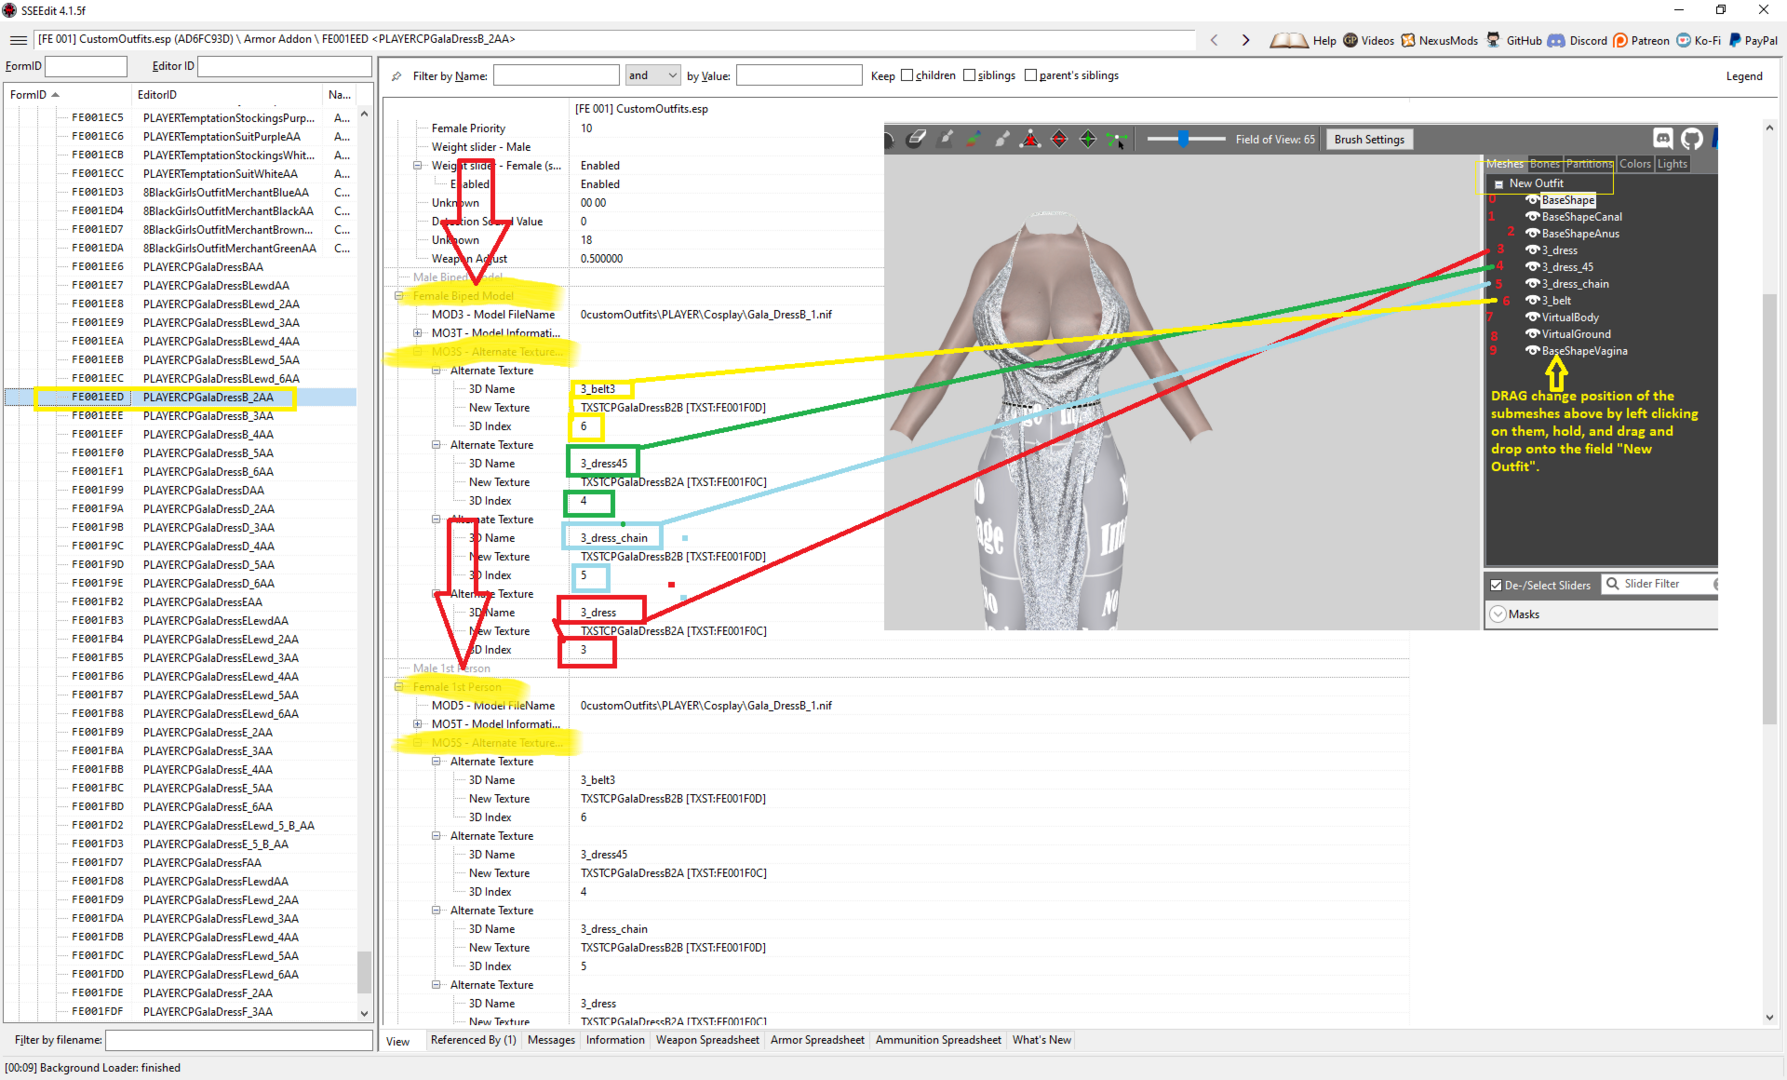Select the red triangle move-vertex tool

tap(1030, 139)
